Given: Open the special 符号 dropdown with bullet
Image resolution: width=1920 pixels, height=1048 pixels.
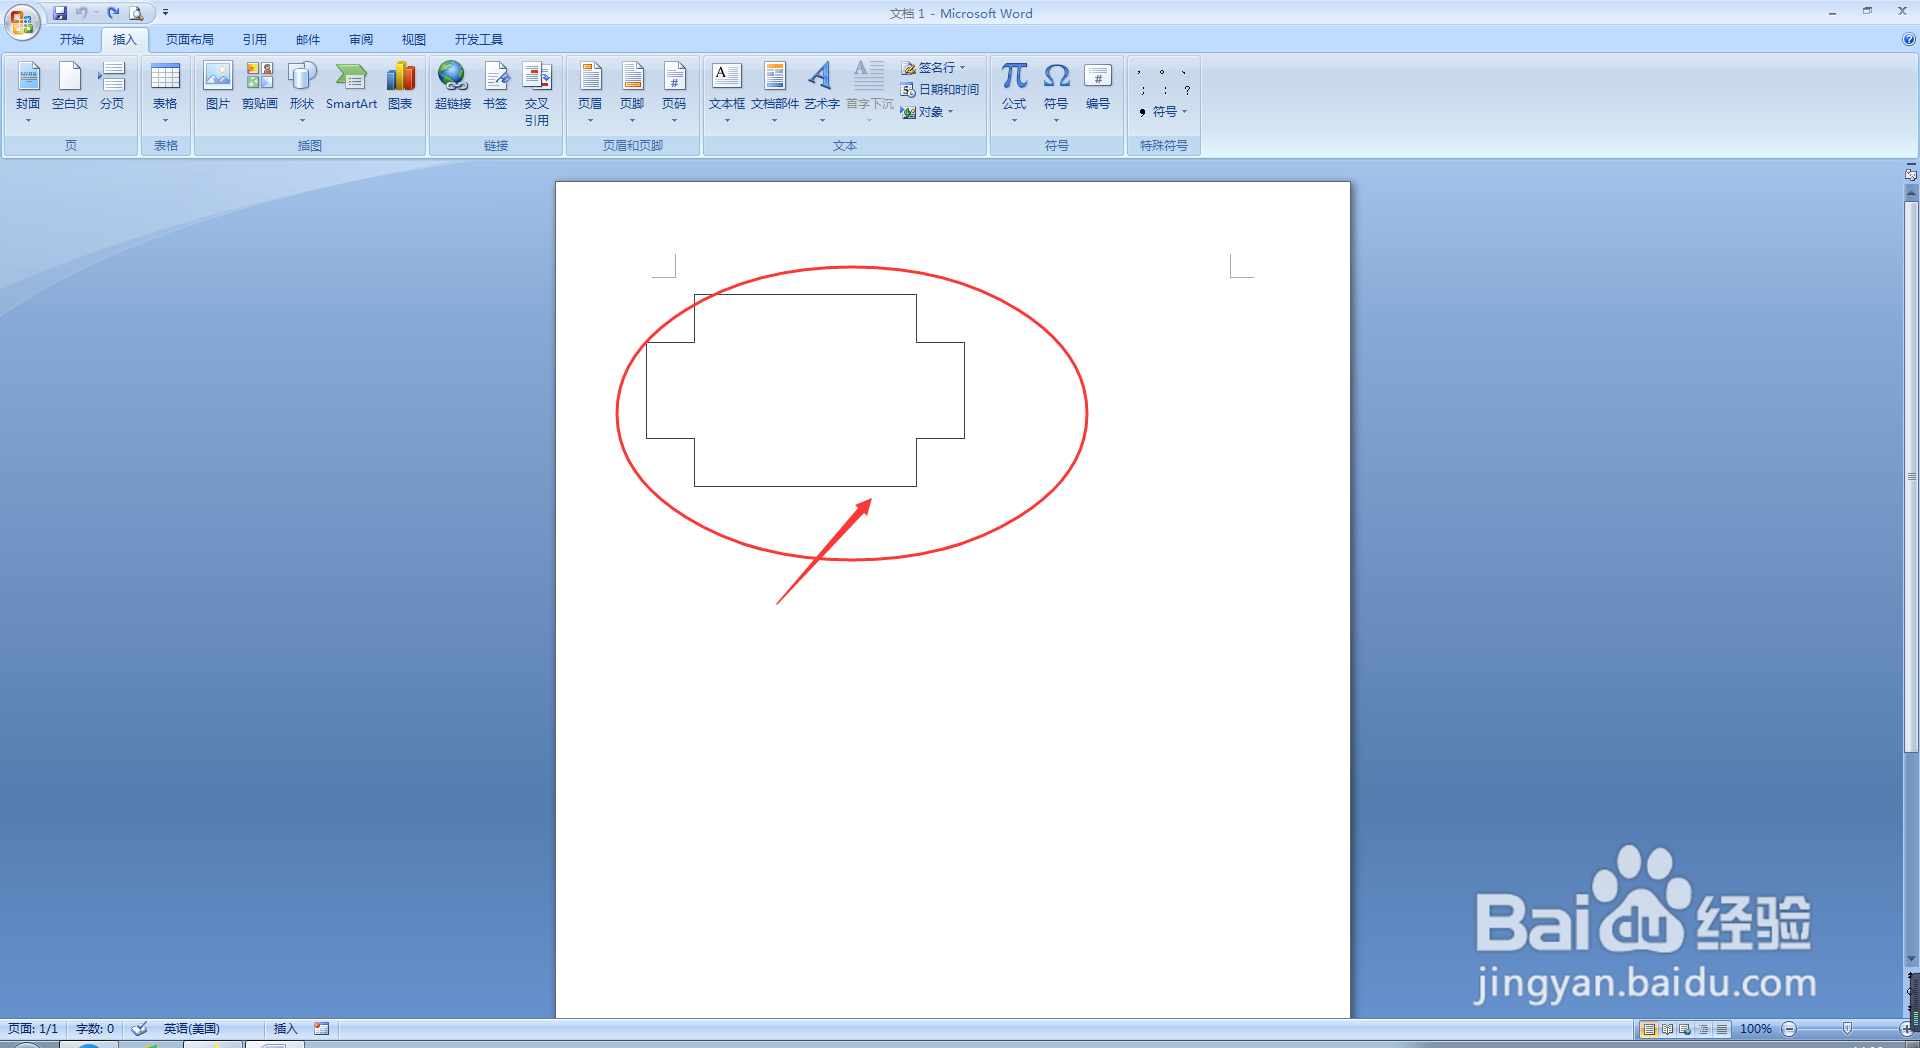Looking at the screenshot, I should click(1163, 112).
